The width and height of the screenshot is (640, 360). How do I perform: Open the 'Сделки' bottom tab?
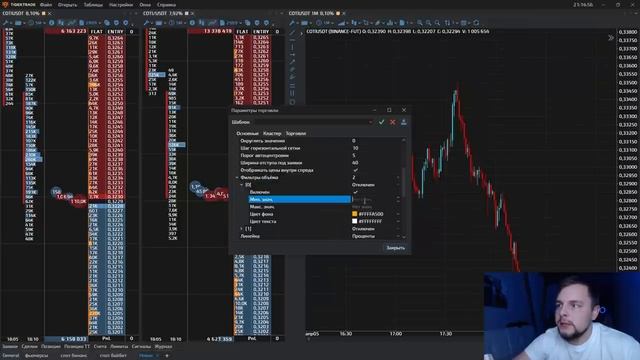pyautogui.click(x=29, y=347)
